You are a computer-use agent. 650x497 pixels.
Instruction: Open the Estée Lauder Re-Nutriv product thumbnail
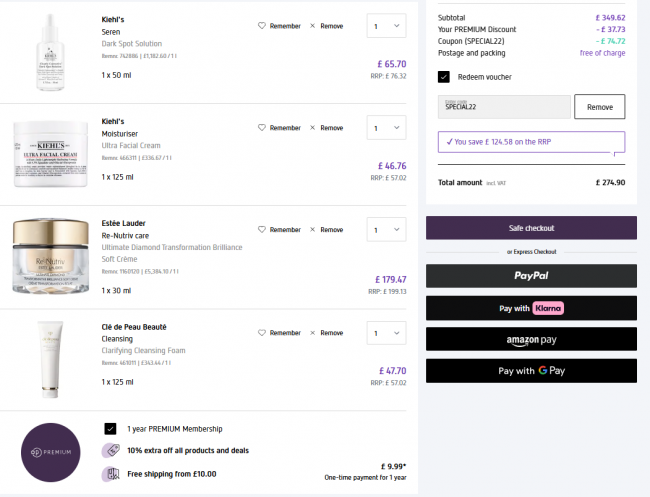click(x=51, y=257)
